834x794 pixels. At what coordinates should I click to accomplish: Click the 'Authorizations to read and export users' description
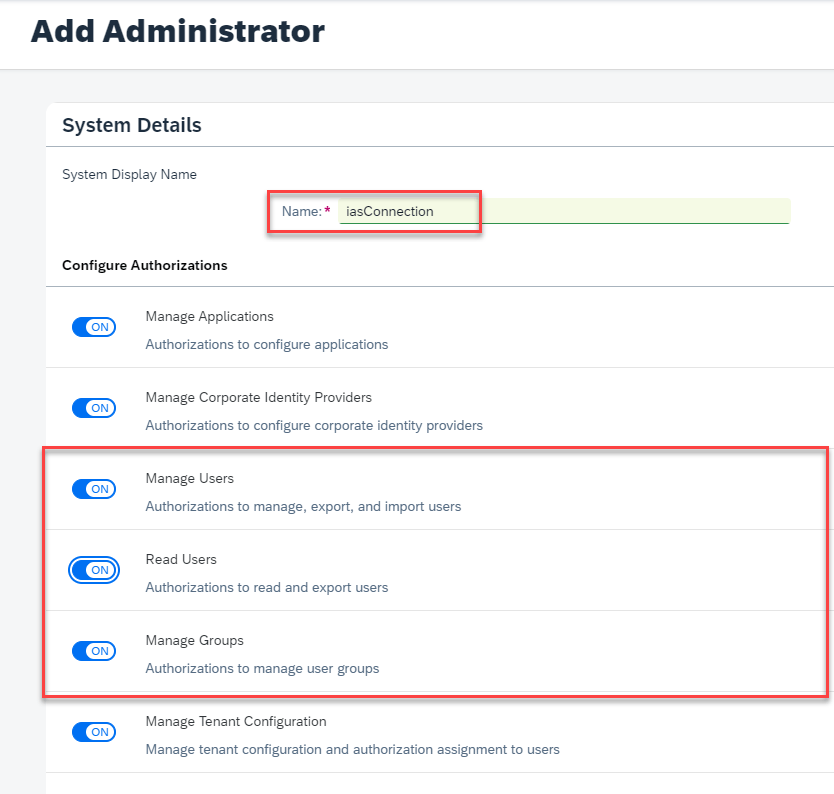[x=266, y=588]
